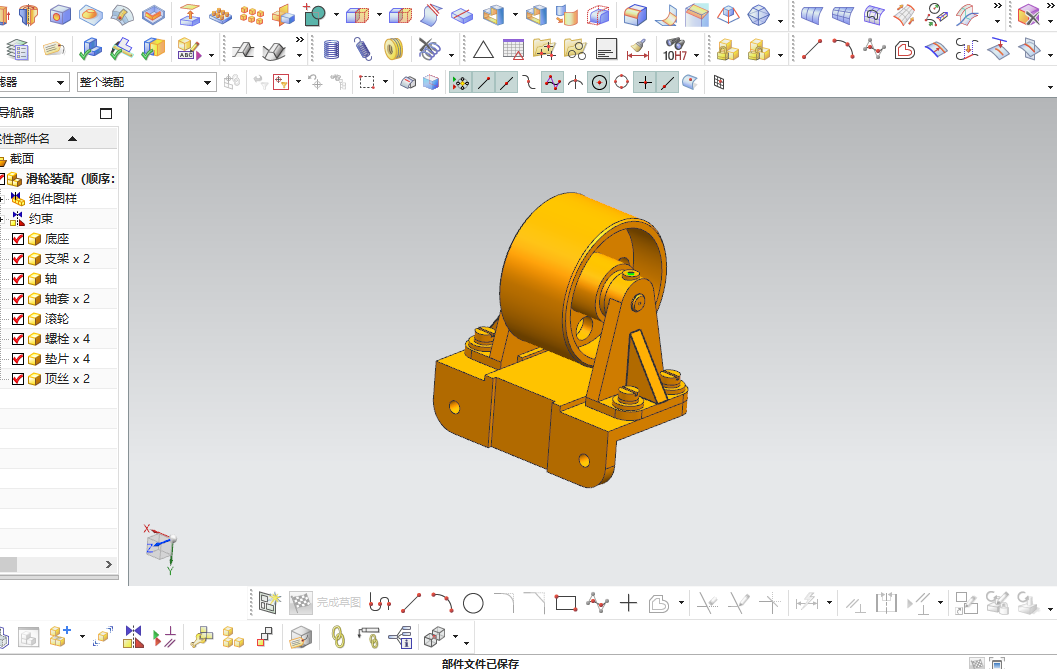1057x669 pixels.
Task: Click the green-check blue part icon
Action: click(x=90, y=49)
